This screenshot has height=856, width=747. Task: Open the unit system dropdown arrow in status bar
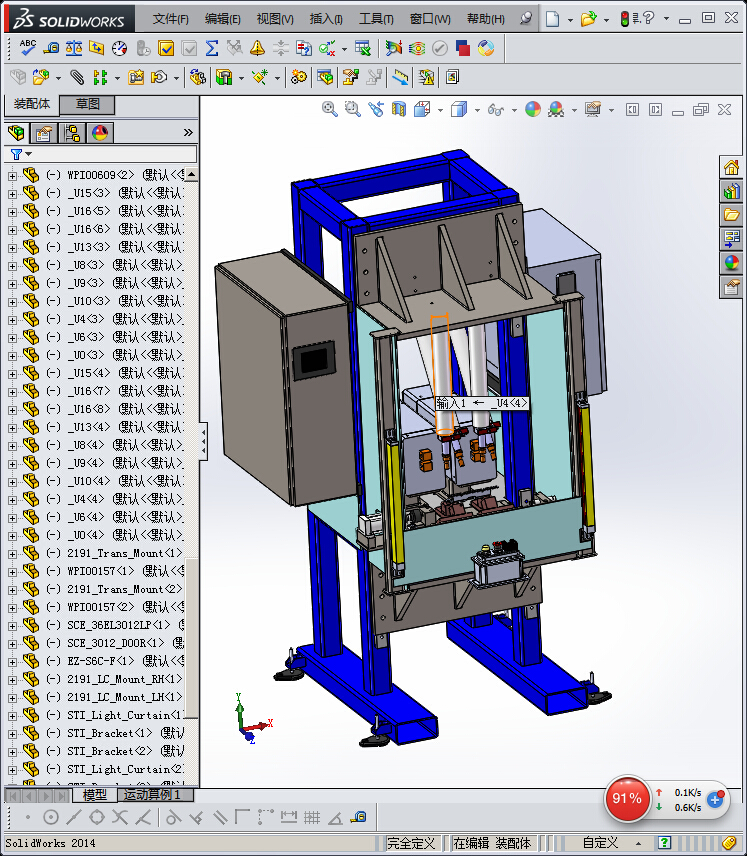tap(638, 843)
